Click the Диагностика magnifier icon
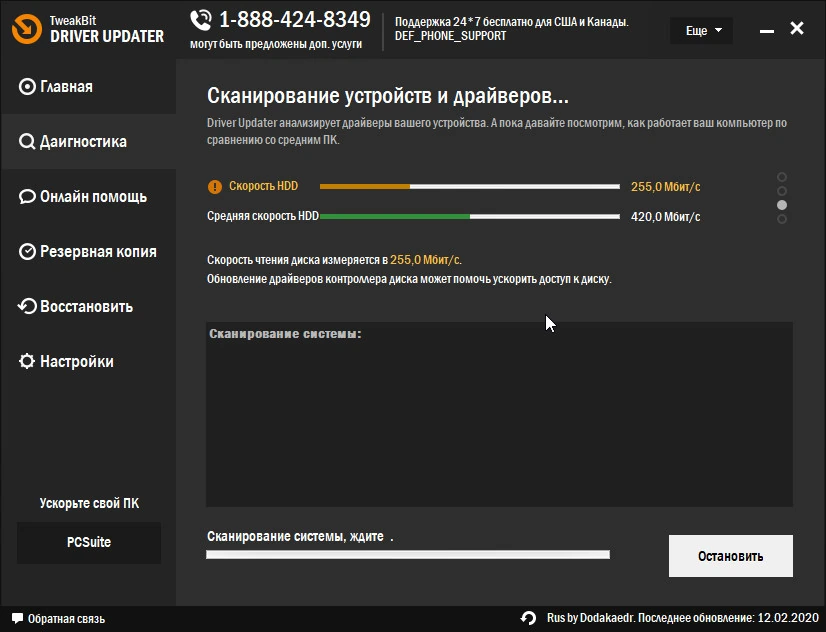The width and height of the screenshot is (826, 632). tap(27, 142)
